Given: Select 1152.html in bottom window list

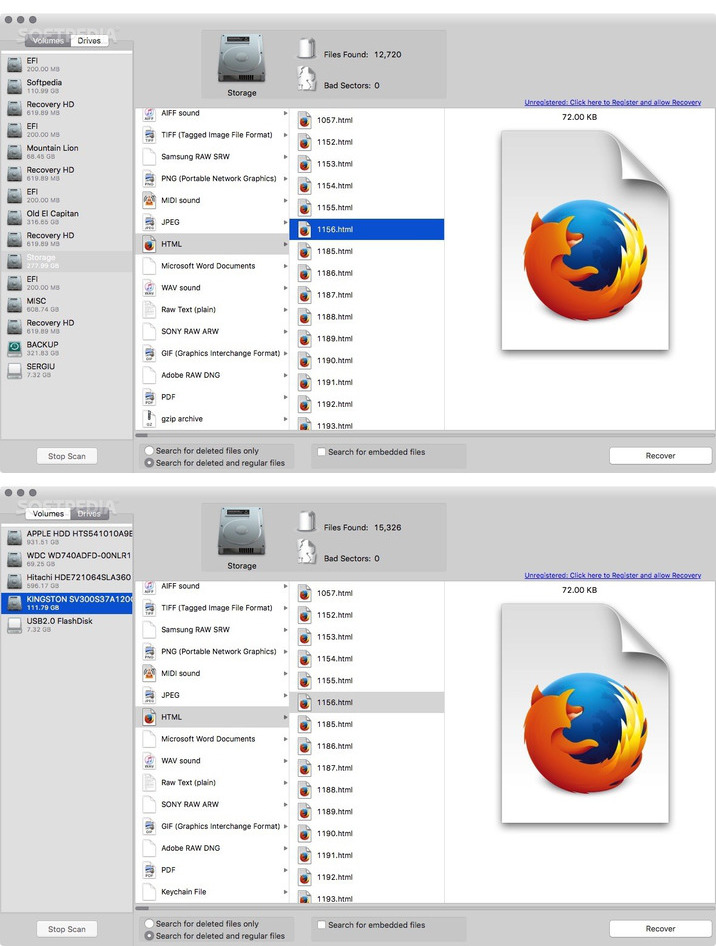Looking at the screenshot, I should 367,615.
